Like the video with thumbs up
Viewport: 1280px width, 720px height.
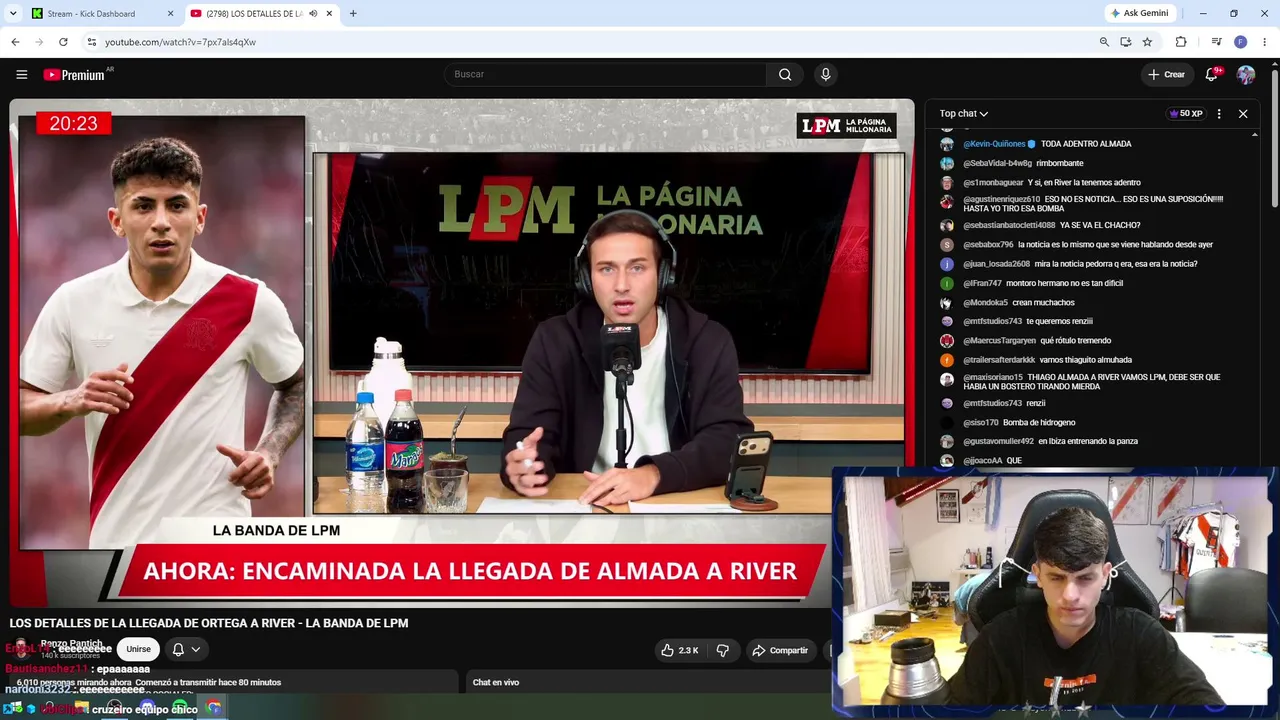679,650
